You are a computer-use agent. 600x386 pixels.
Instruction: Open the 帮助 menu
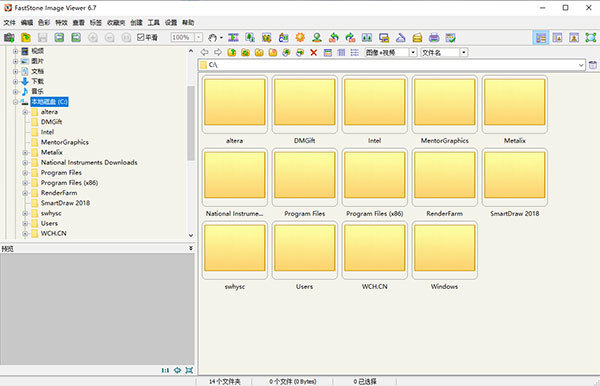click(x=188, y=23)
